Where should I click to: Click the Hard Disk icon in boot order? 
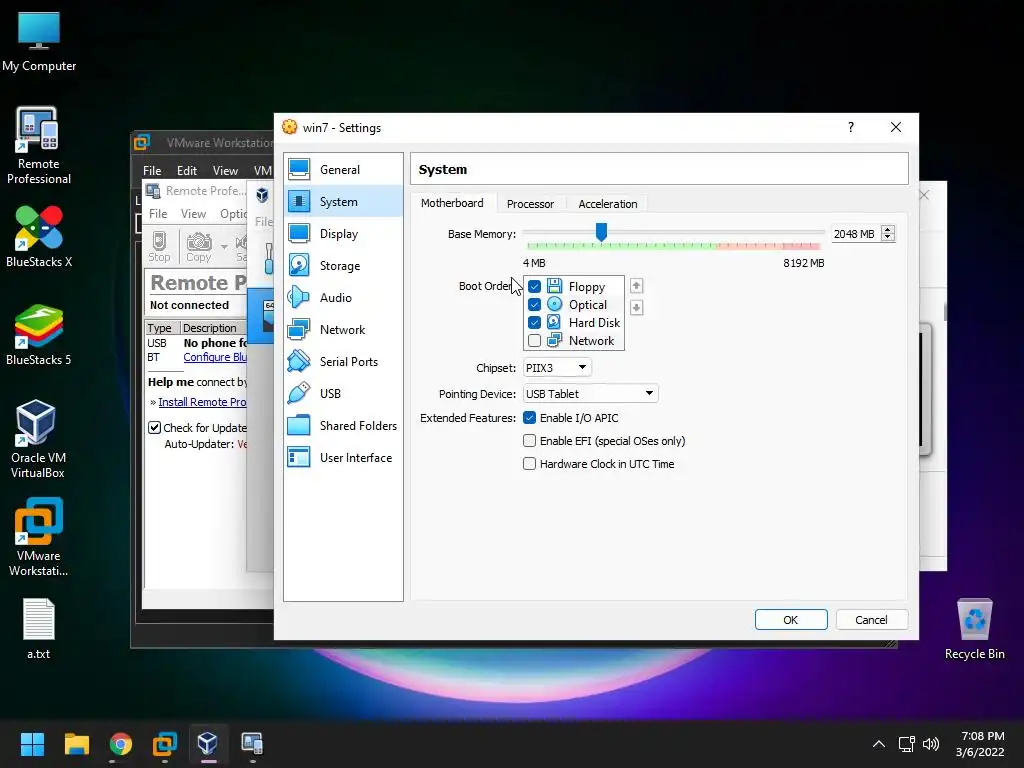pos(554,322)
